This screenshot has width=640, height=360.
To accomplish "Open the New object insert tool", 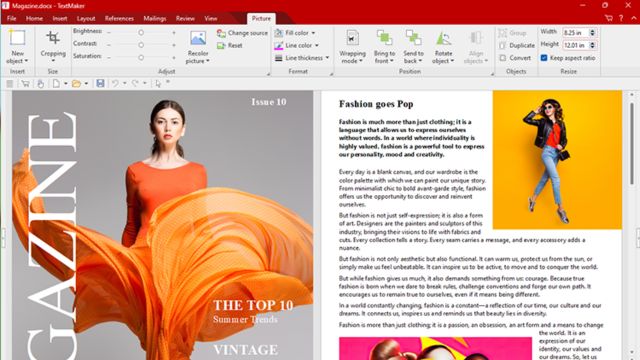I will pyautogui.click(x=17, y=47).
